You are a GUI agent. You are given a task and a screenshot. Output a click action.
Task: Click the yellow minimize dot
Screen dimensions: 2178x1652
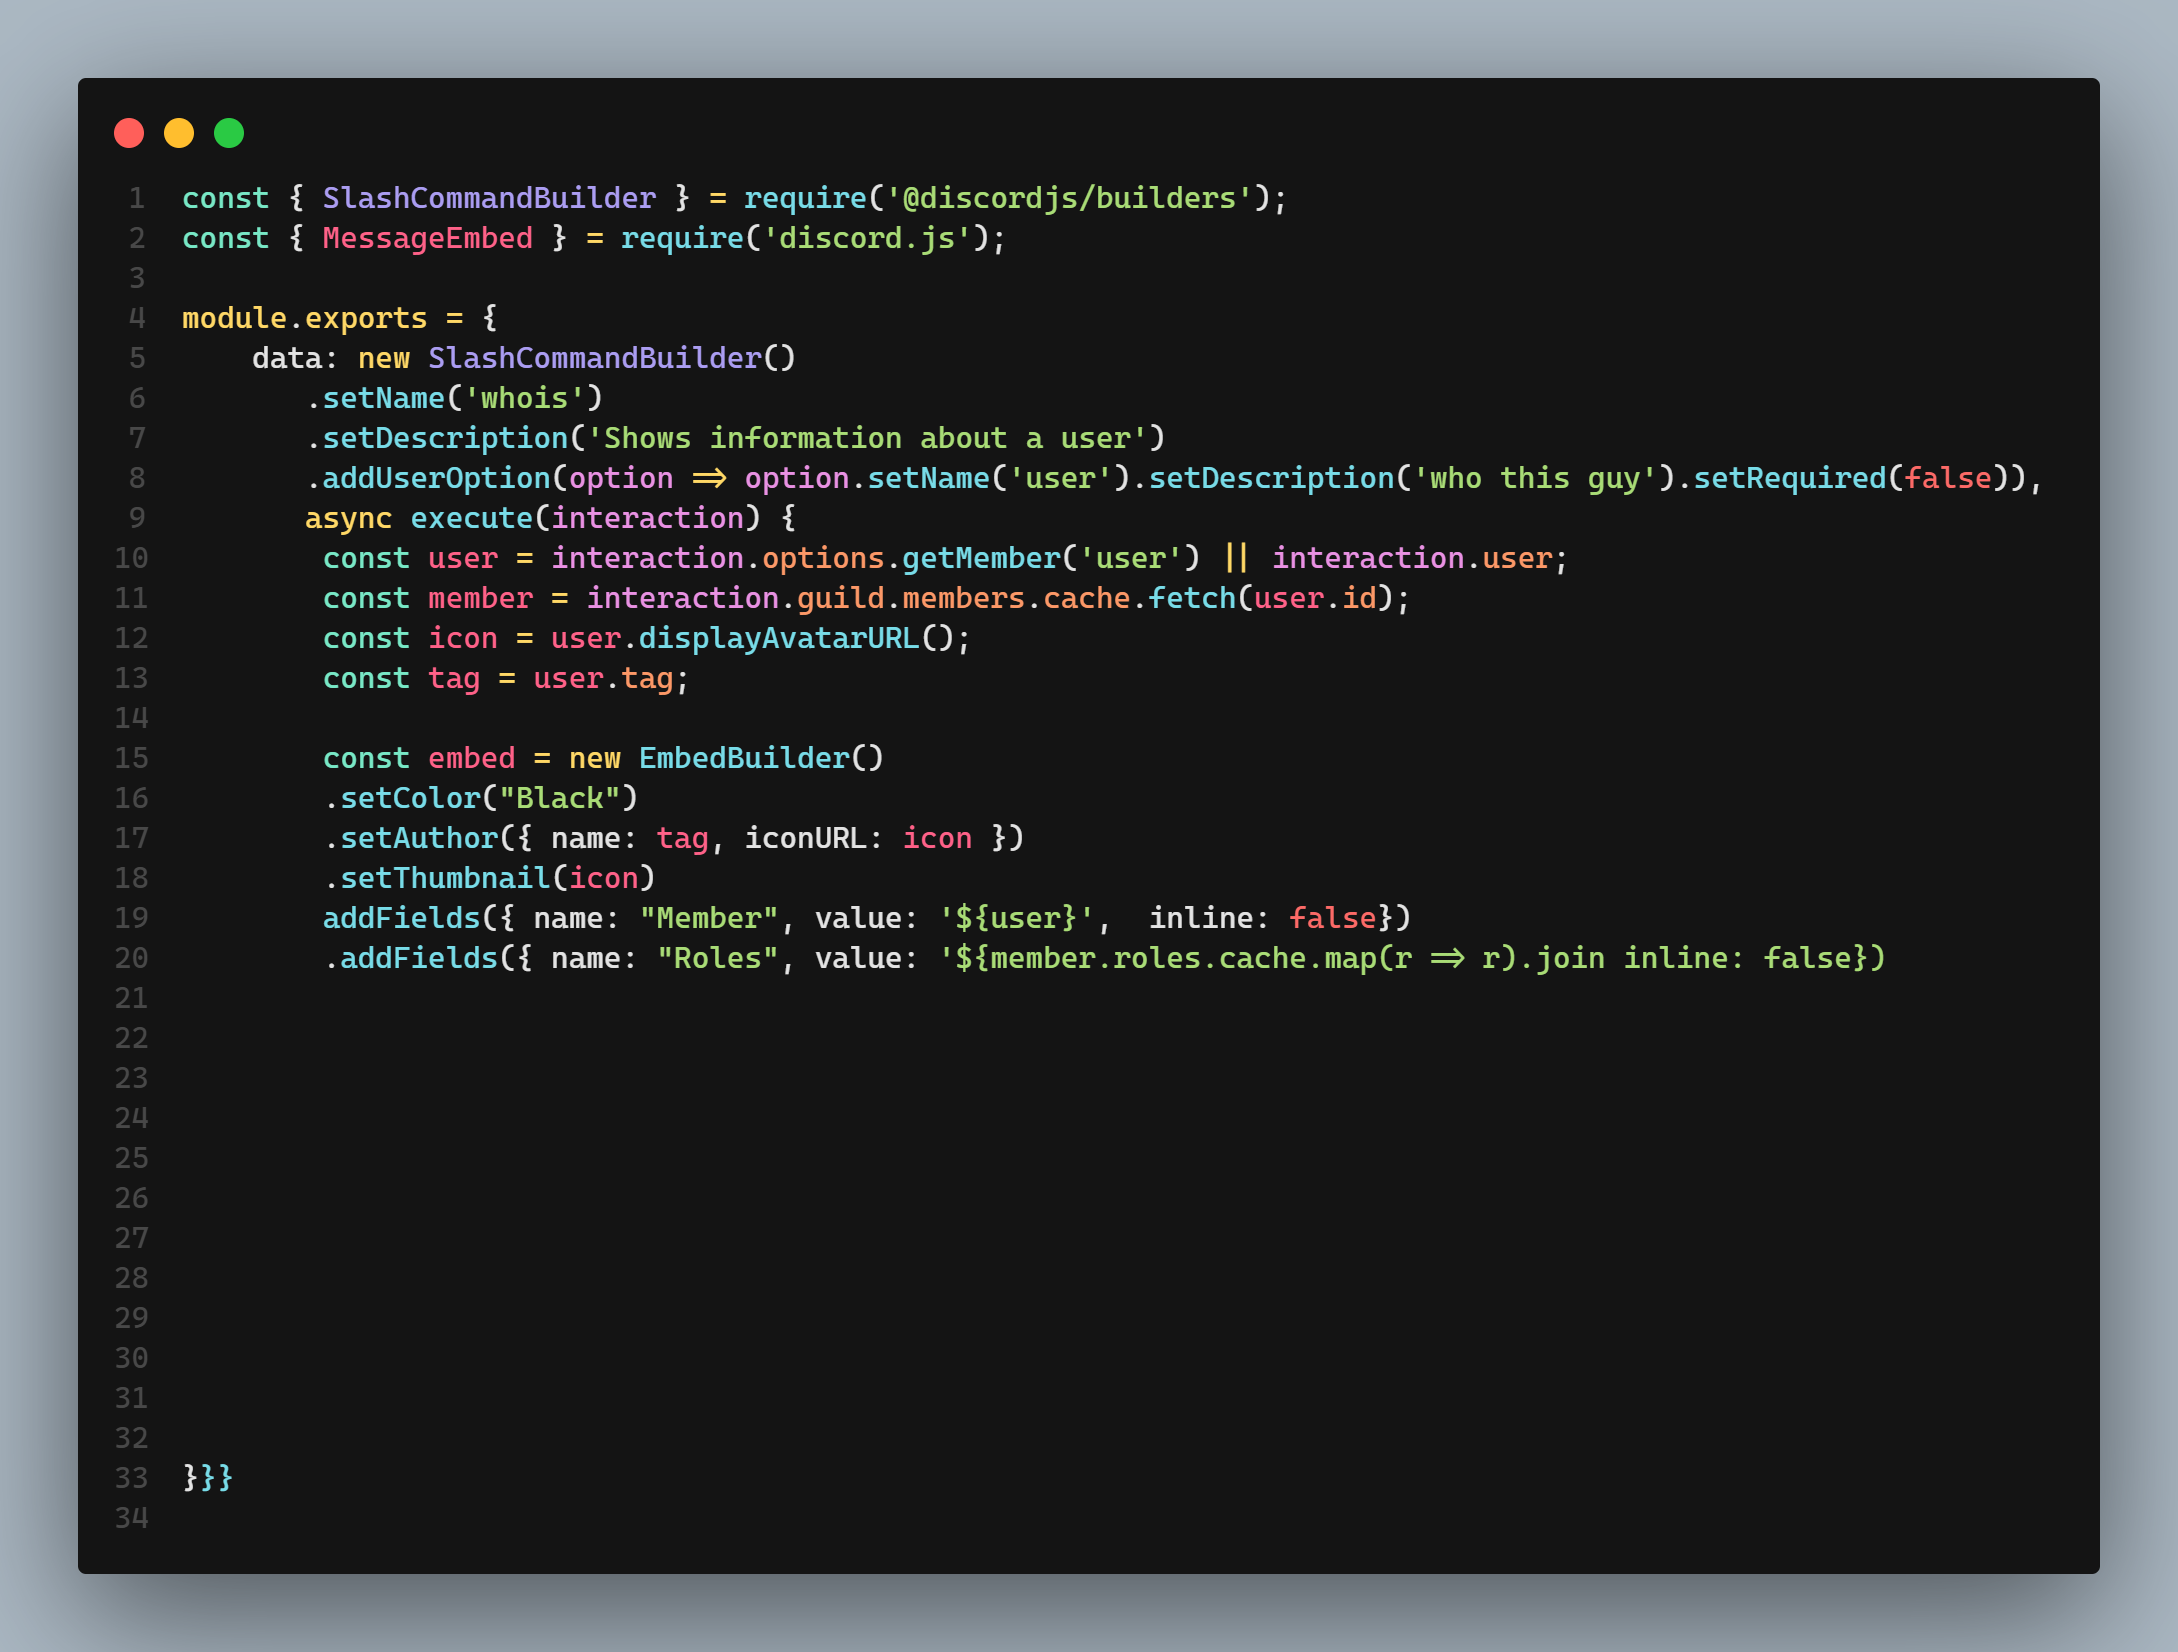179,133
